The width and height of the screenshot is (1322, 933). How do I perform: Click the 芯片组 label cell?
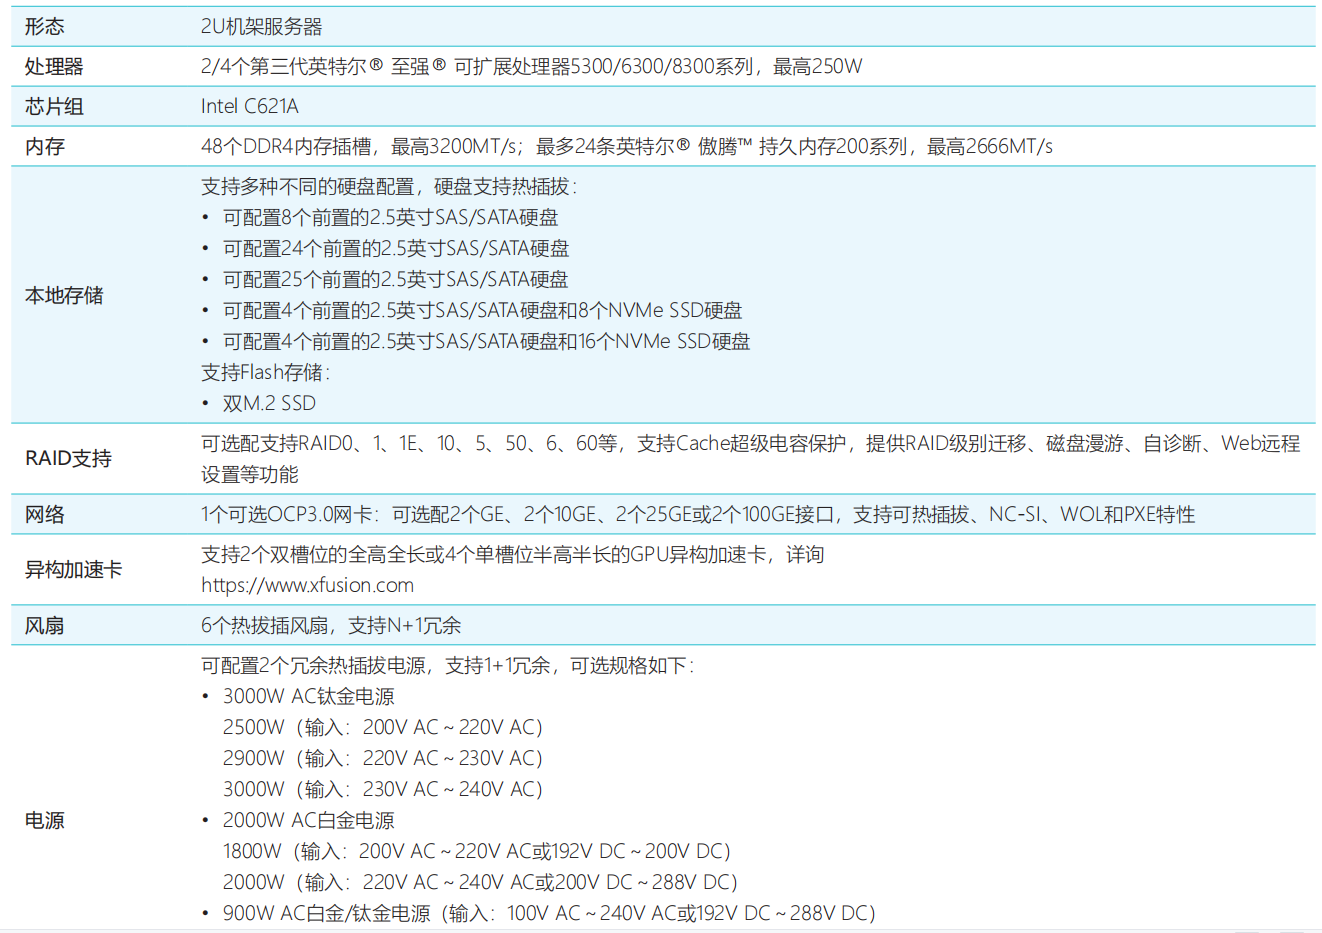click(54, 107)
